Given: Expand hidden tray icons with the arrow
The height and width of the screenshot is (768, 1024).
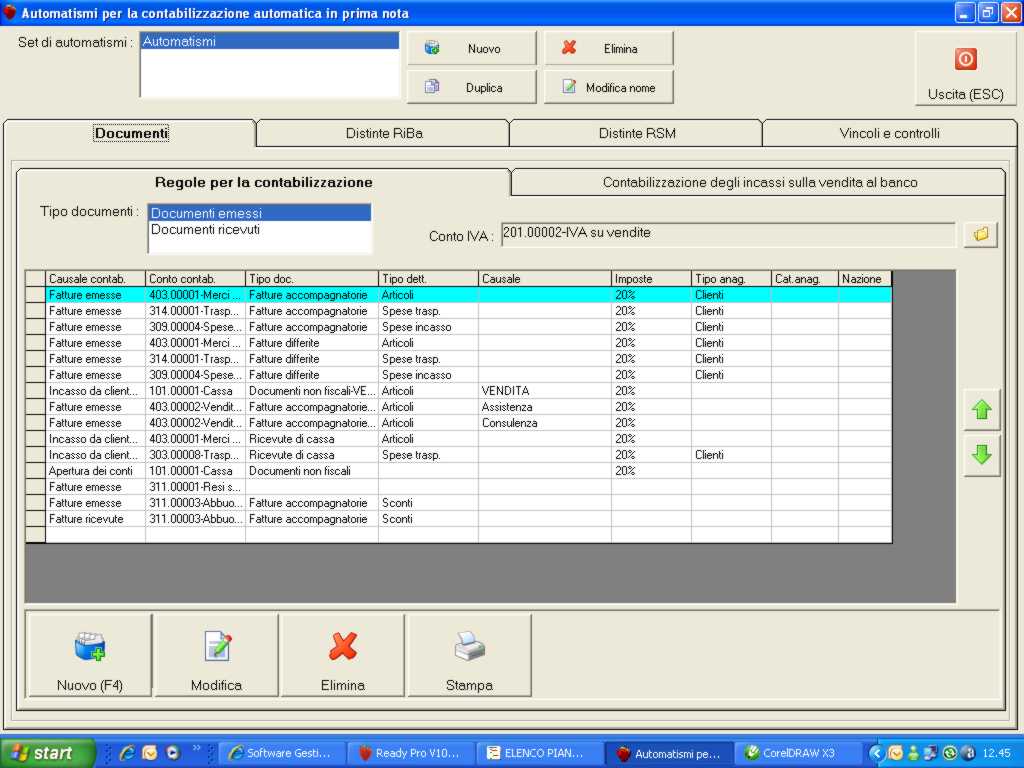Looking at the screenshot, I should pos(876,753).
